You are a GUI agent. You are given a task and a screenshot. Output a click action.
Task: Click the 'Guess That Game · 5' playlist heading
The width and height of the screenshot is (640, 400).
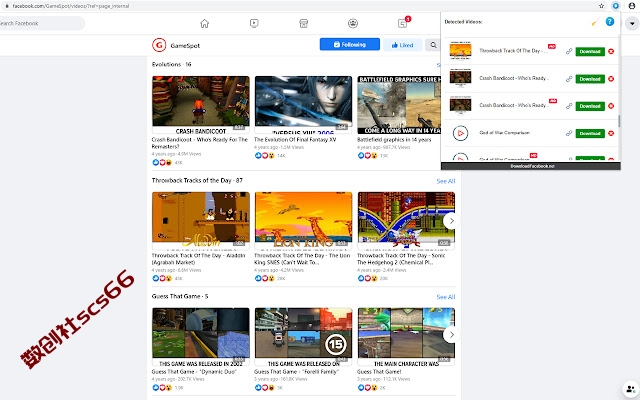click(x=180, y=296)
